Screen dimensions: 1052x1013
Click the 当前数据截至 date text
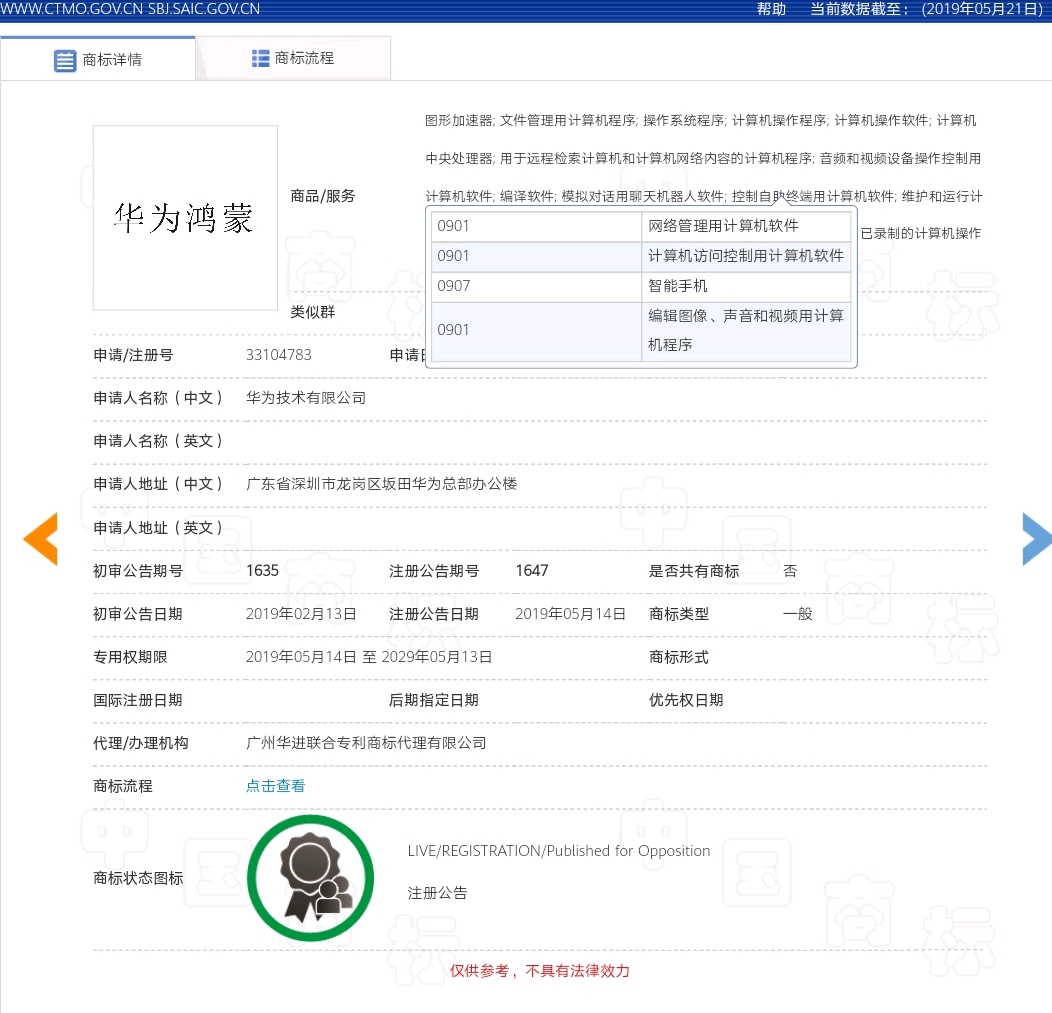(x=927, y=9)
